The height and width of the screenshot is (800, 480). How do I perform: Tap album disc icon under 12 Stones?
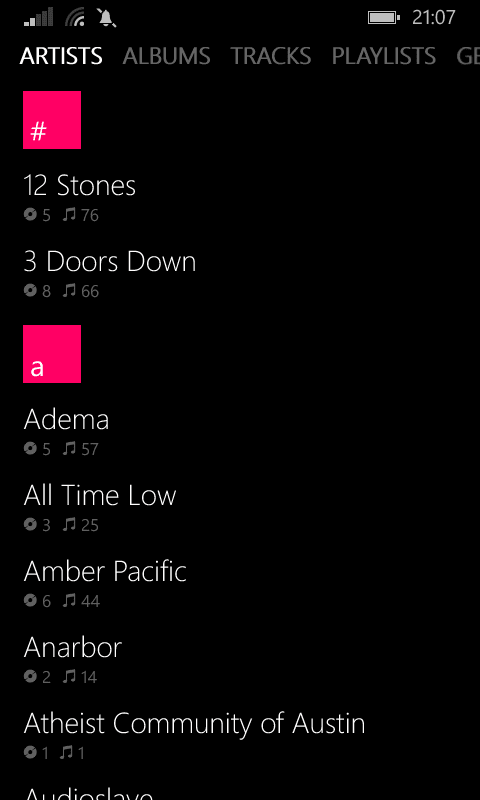(x=30, y=215)
